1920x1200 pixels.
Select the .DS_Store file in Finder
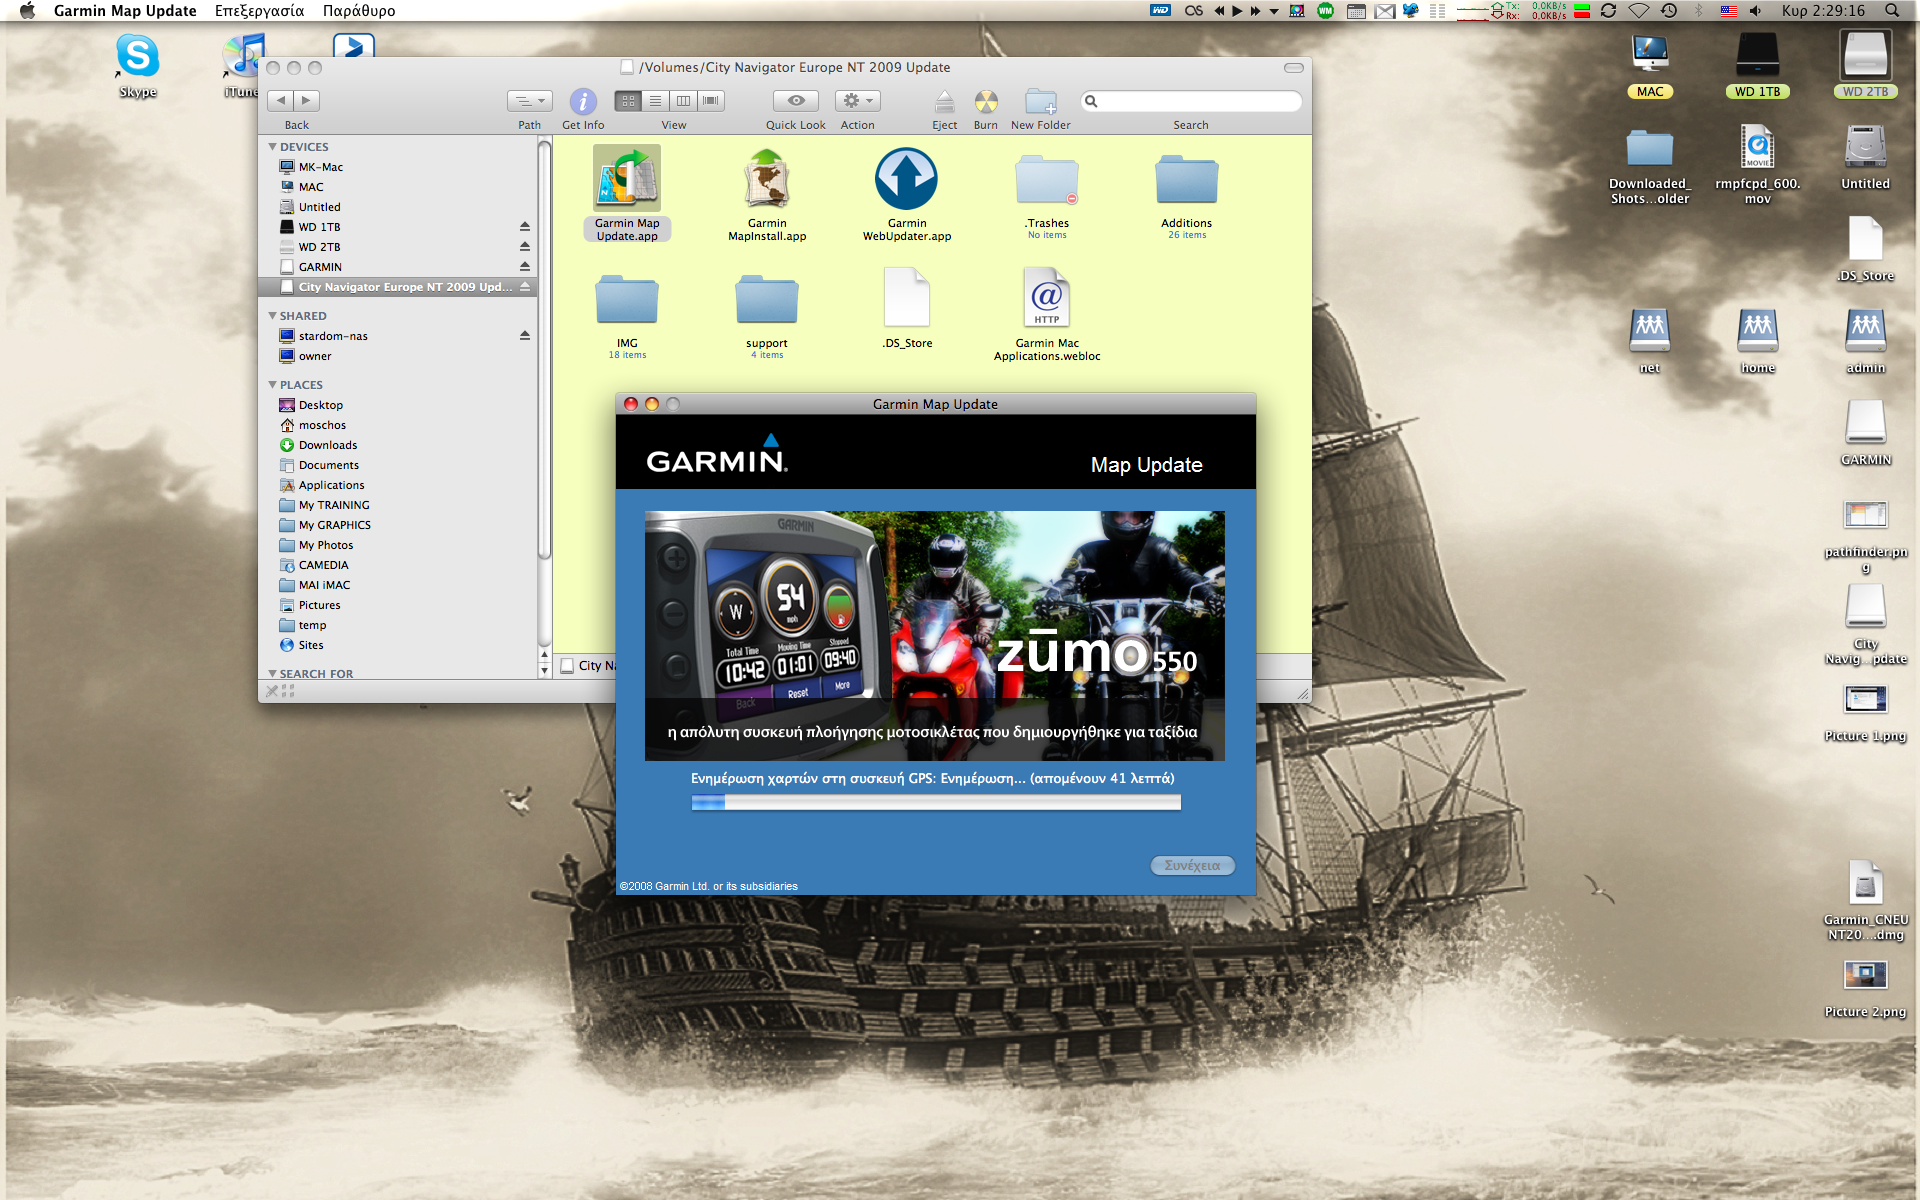pyautogui.click(x=907, y=308)
